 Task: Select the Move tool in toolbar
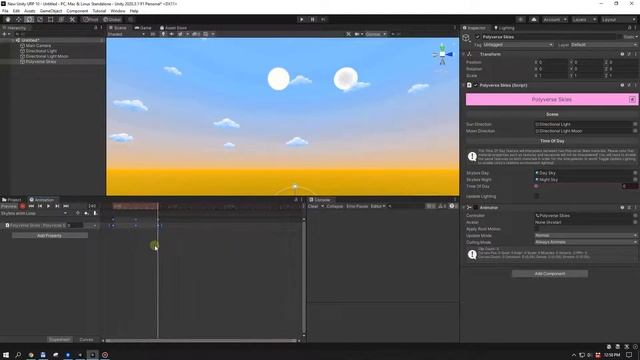(x=18, y=19)
